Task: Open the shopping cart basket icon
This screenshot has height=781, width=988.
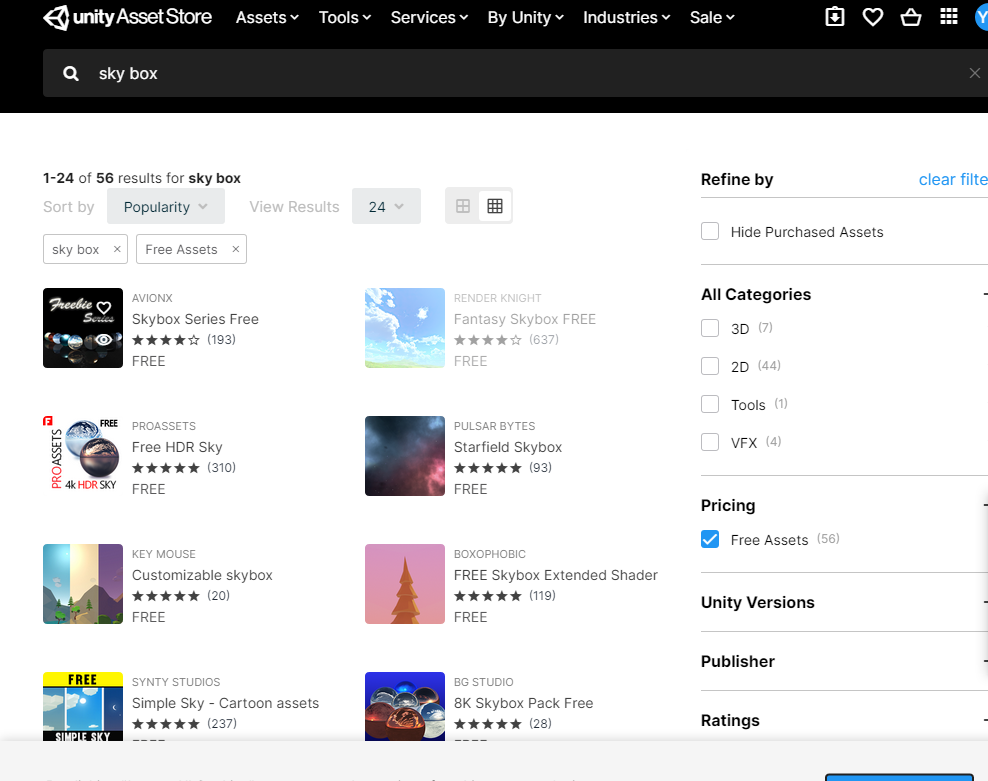Action: pos(910,17)
